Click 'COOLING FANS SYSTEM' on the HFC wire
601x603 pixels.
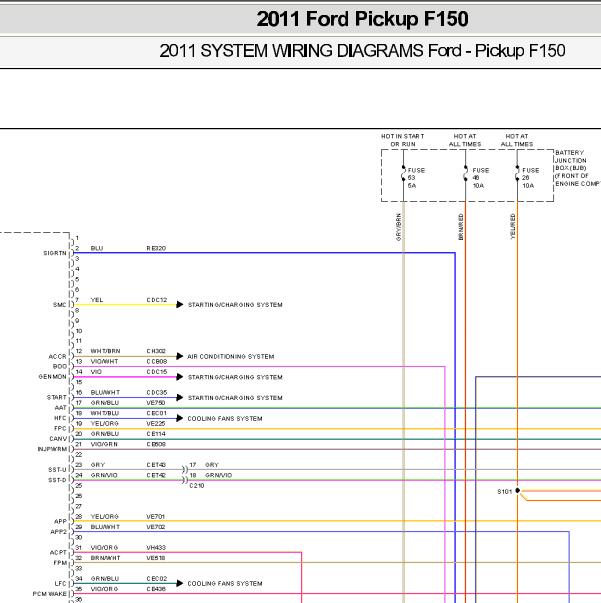225,418
